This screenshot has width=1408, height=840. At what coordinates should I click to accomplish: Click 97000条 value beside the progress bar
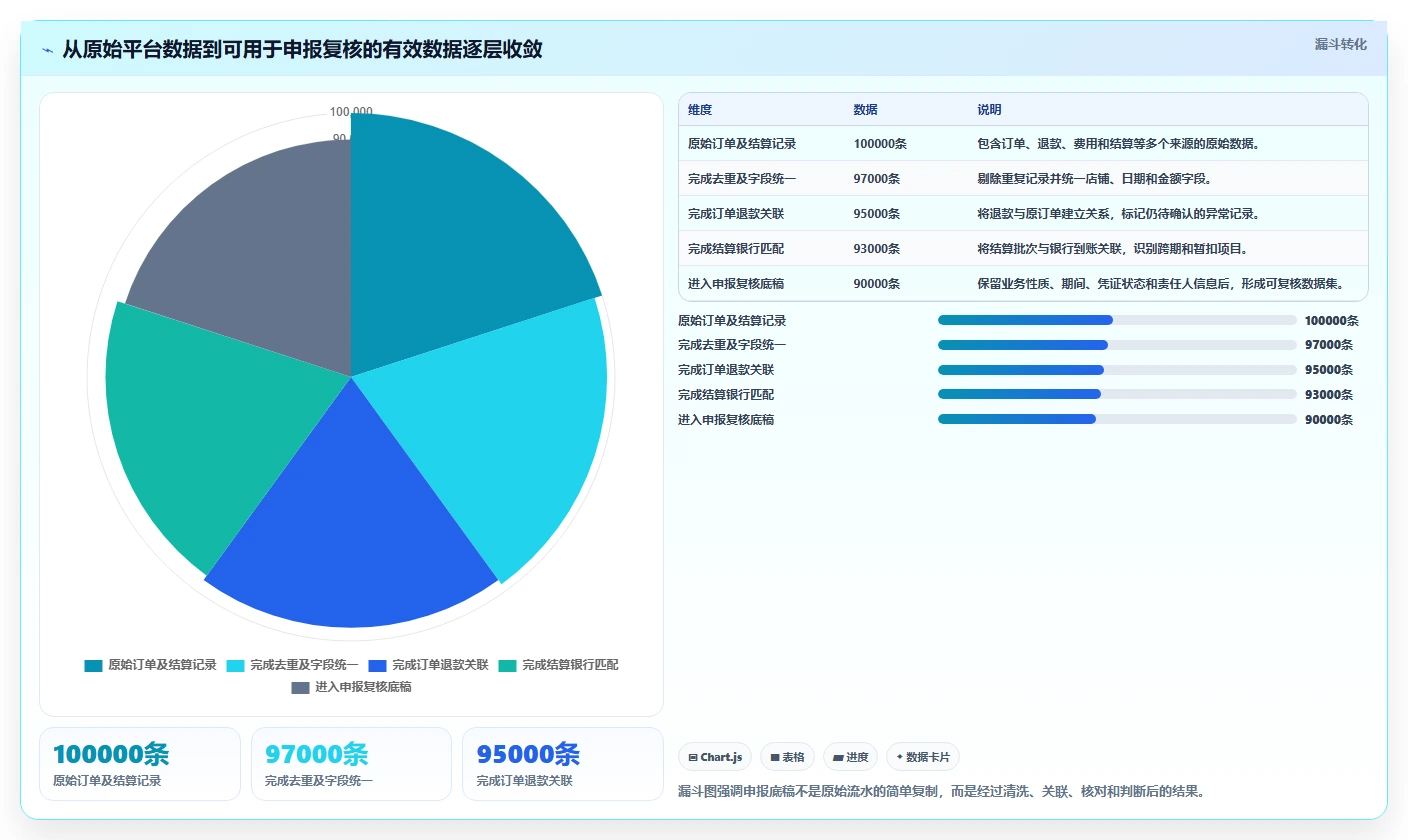tap(1329, 345)
